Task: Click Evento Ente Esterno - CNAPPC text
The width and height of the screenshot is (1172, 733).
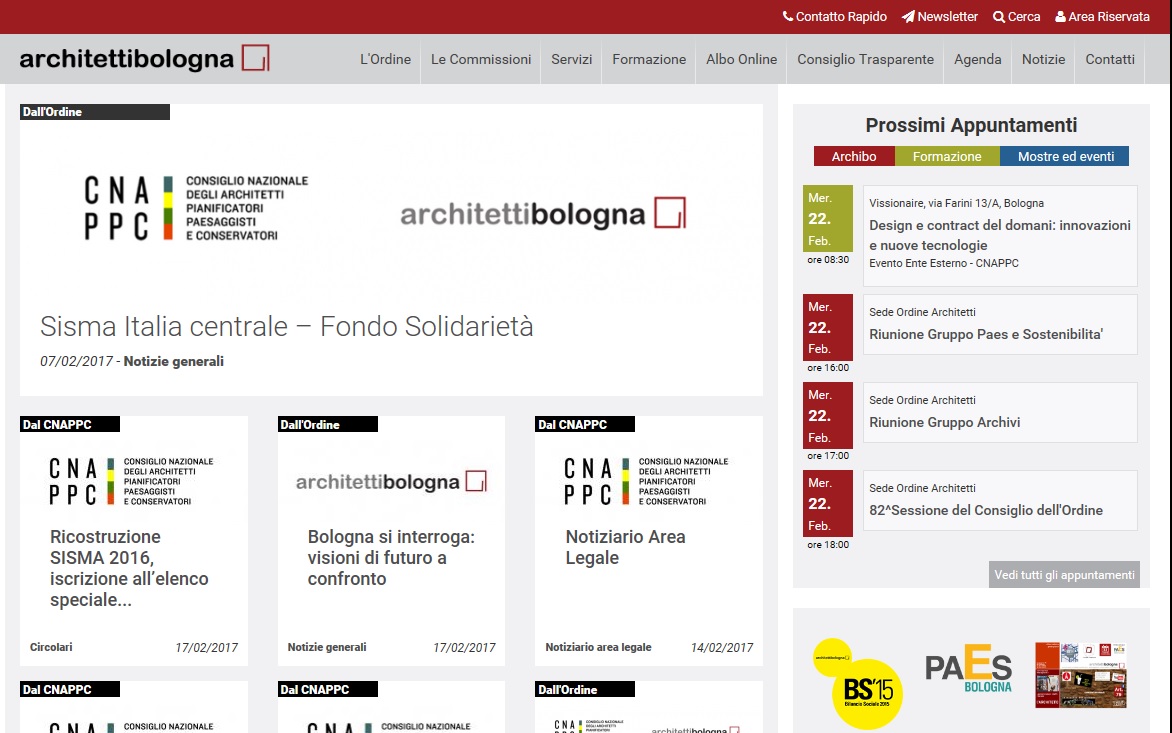Action: (943, 263)
